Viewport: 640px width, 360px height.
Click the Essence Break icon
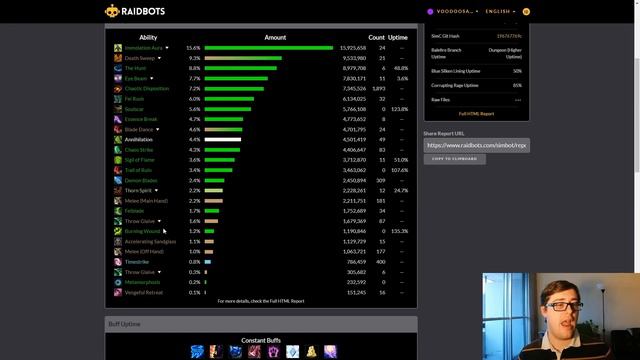[118, 119]
